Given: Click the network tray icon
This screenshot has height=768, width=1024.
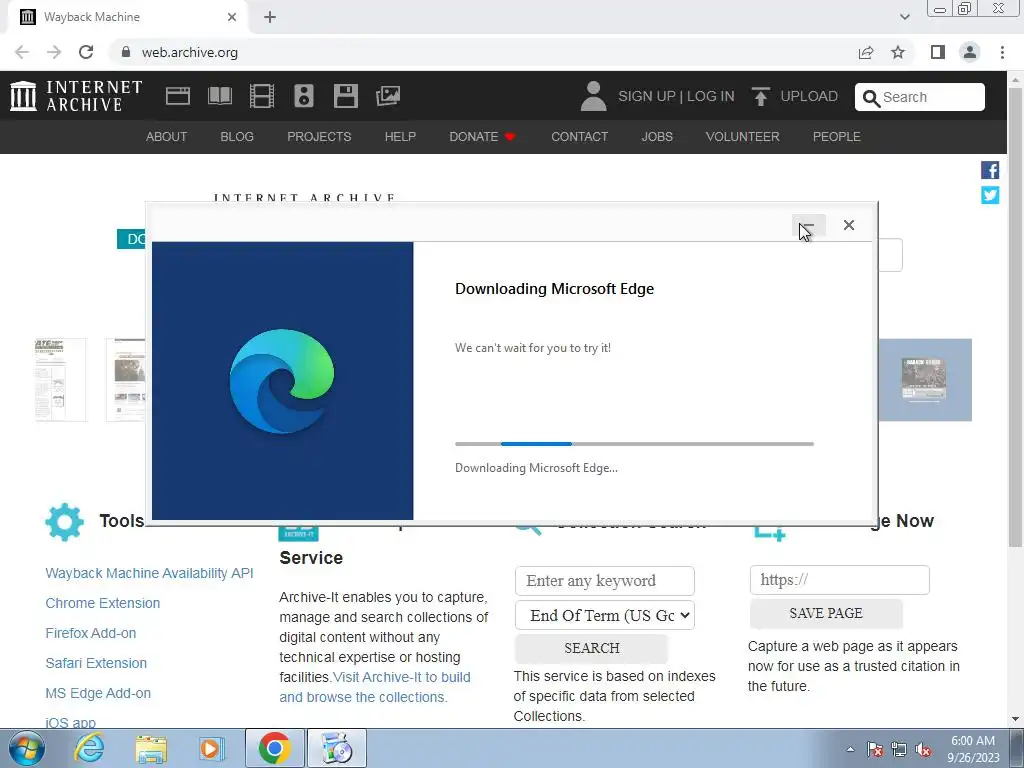Looking at the screenshot, I should coord(899,750).
